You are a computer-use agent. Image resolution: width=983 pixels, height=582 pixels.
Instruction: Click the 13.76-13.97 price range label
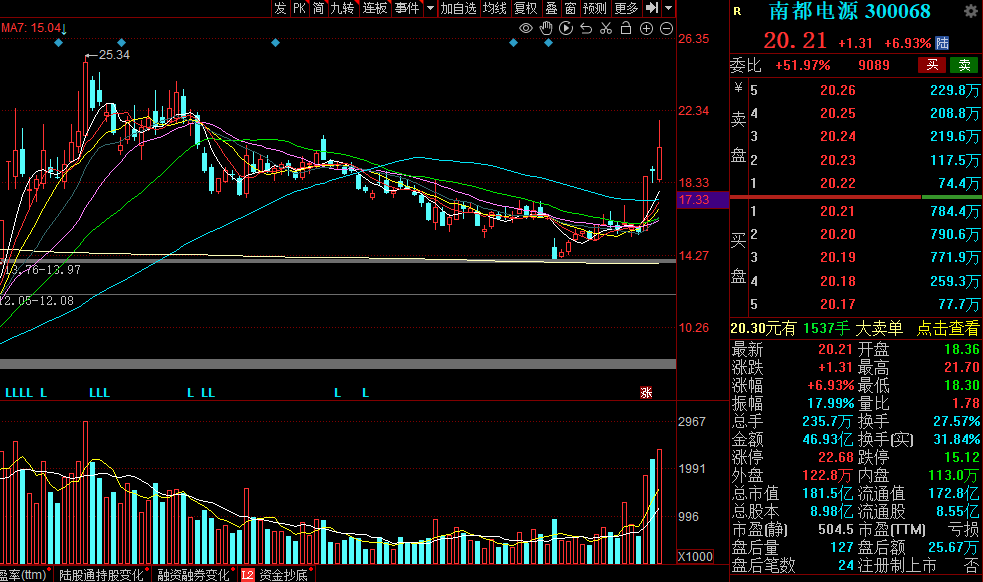(x=42, y=270)
